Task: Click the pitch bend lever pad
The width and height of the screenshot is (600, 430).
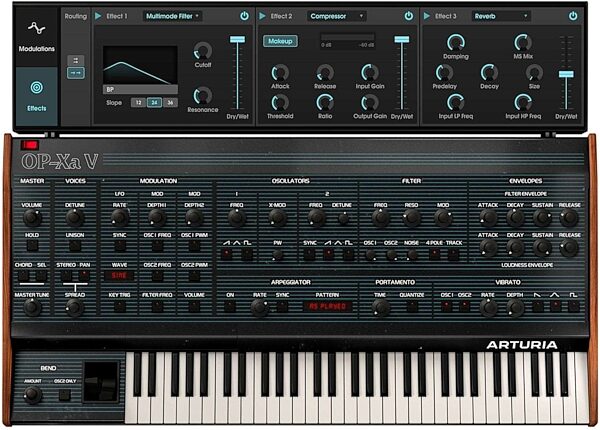Action: click(101, 382)
